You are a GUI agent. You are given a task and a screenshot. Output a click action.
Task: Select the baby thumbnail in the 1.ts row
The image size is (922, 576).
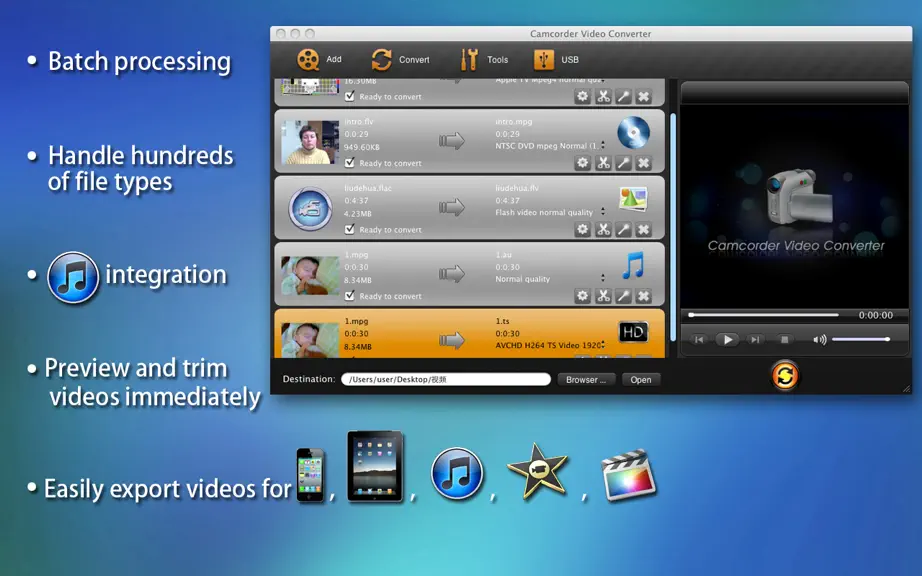point(310,340)
